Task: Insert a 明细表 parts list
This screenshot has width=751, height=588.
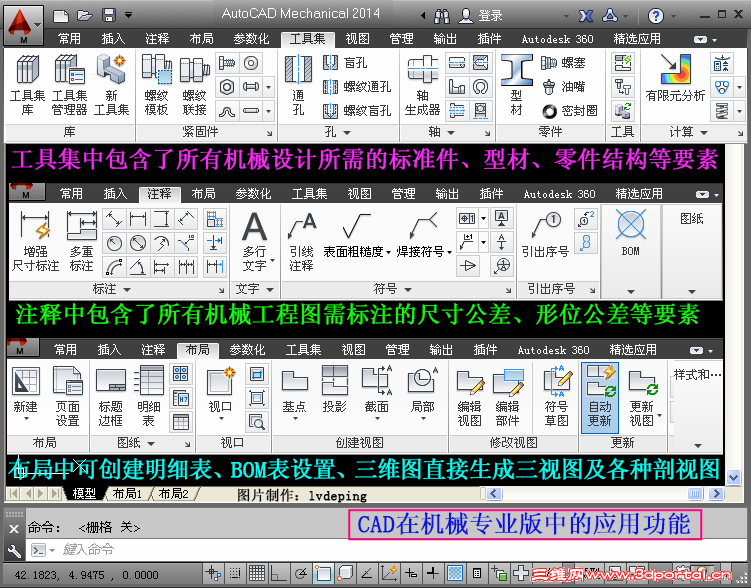Action: pos(148,396)
